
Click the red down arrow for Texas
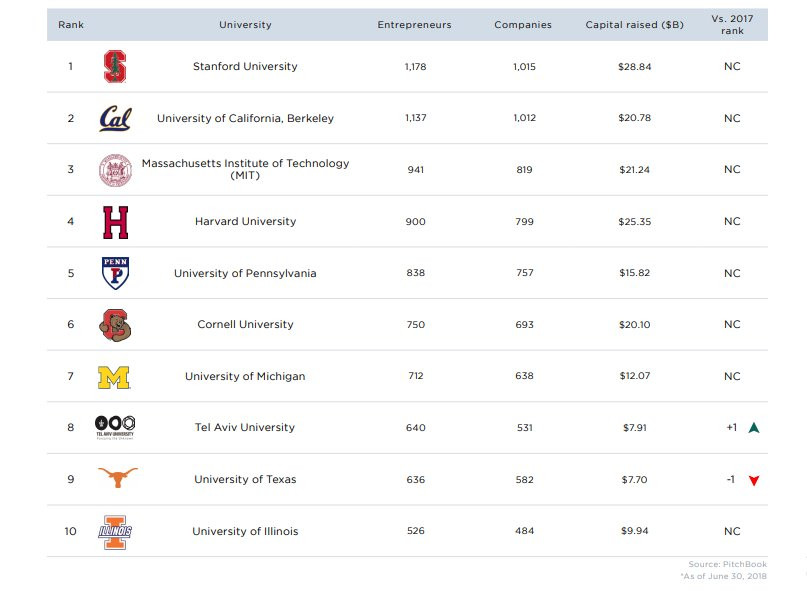(754, 480)
